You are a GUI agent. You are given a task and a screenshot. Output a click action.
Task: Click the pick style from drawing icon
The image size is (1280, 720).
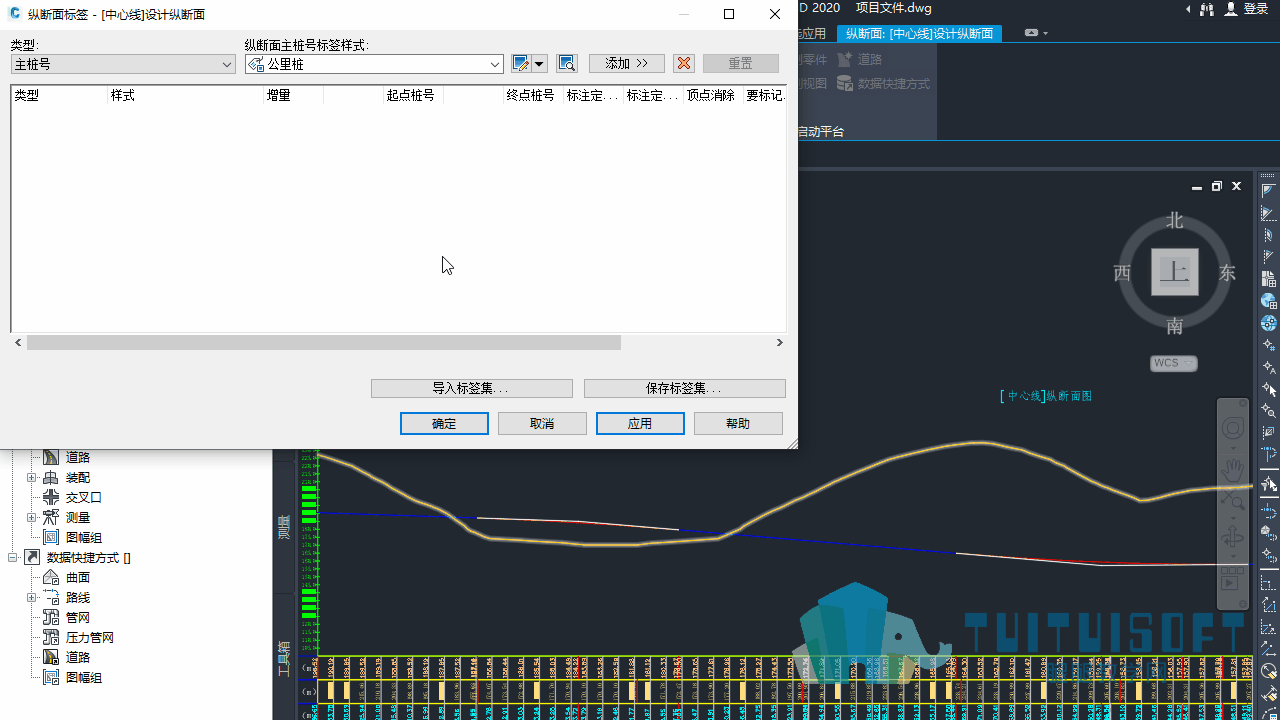coord(567,64)
